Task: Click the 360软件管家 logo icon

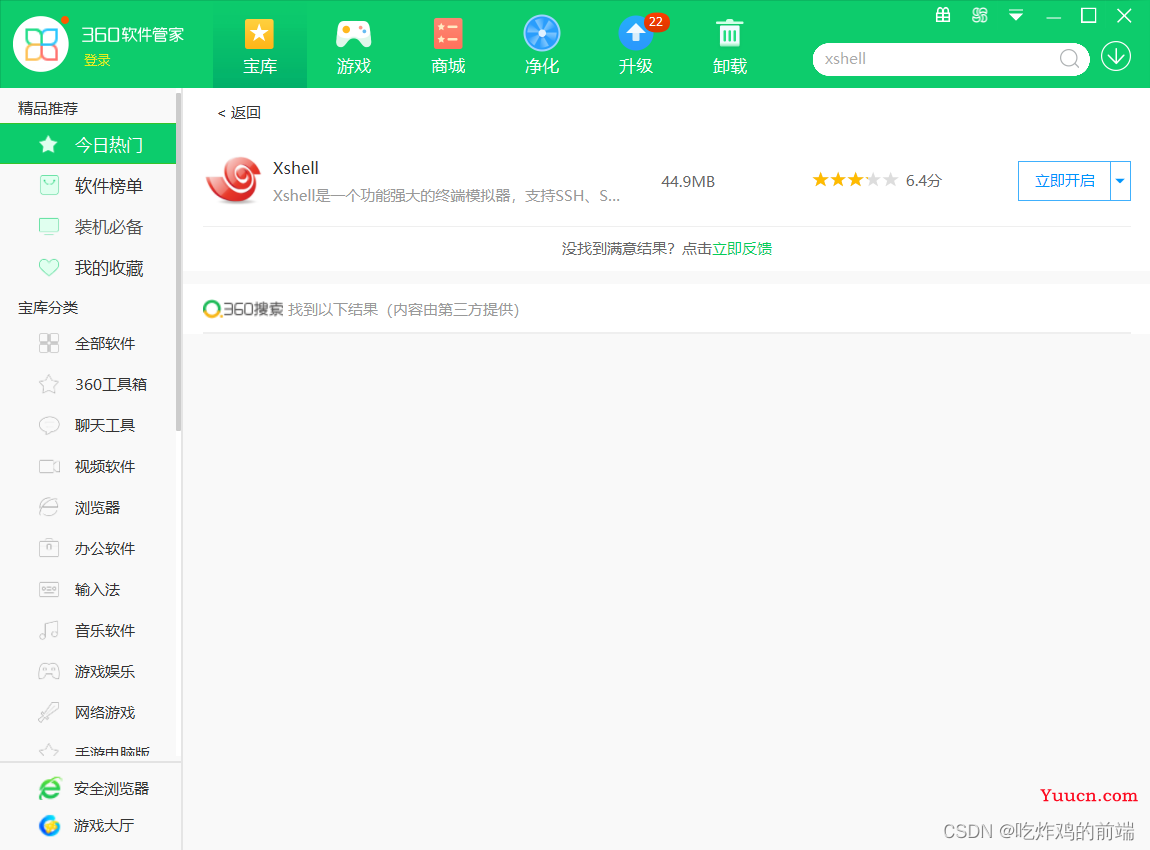Action: 41,44
